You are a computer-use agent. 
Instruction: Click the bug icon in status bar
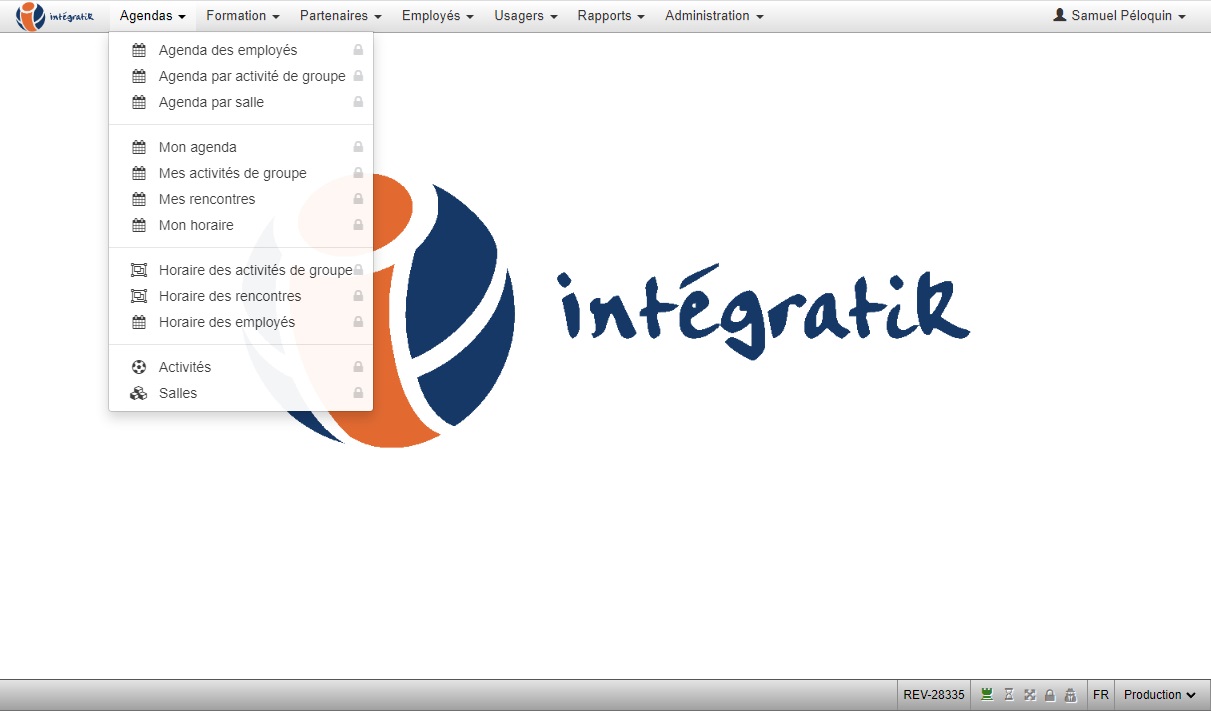coord(1070,695)
